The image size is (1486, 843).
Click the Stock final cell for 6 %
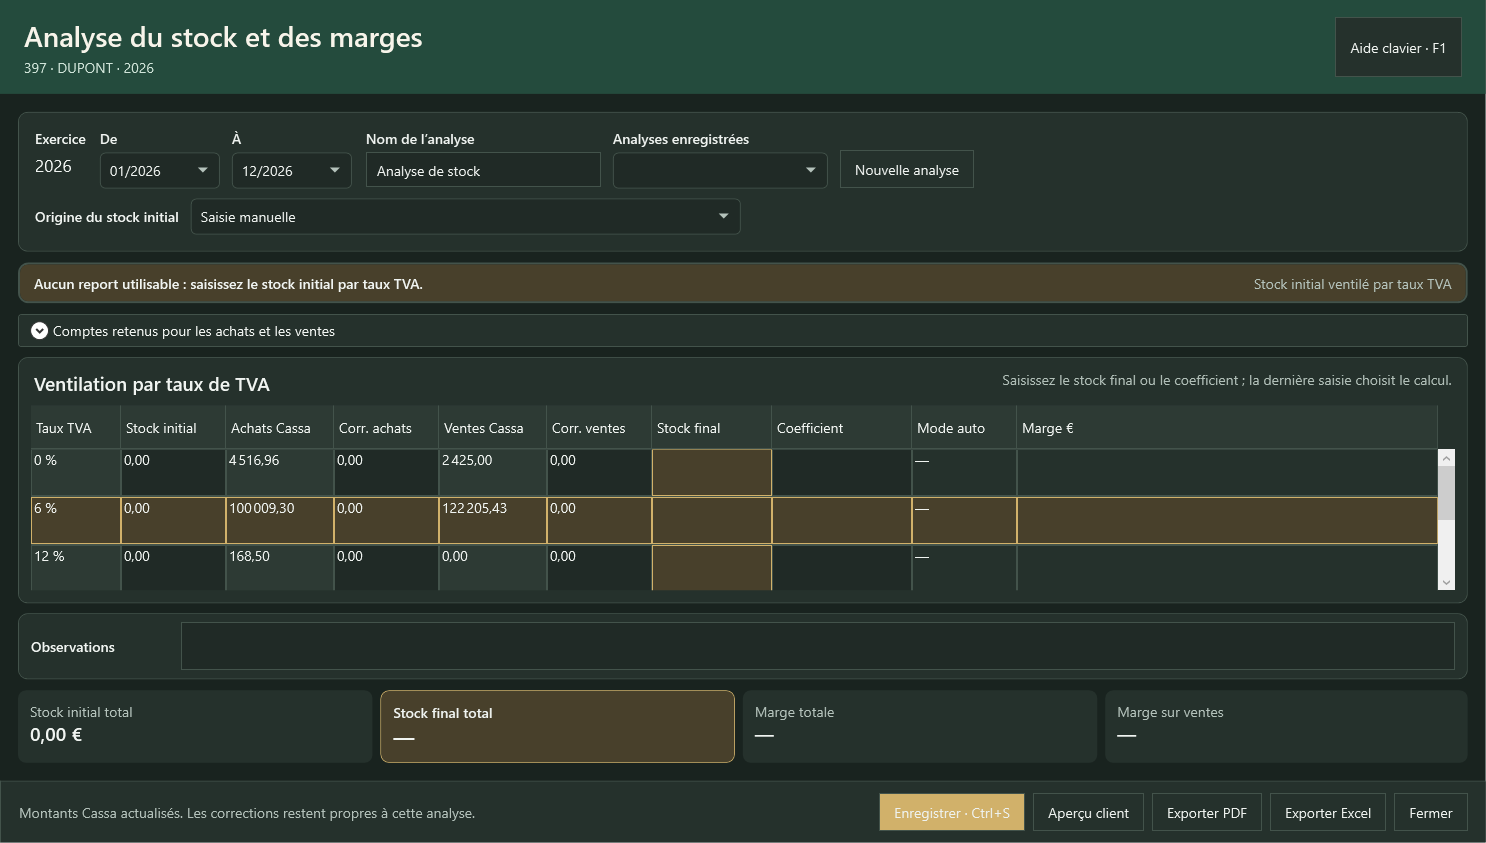tap(712, 520)
